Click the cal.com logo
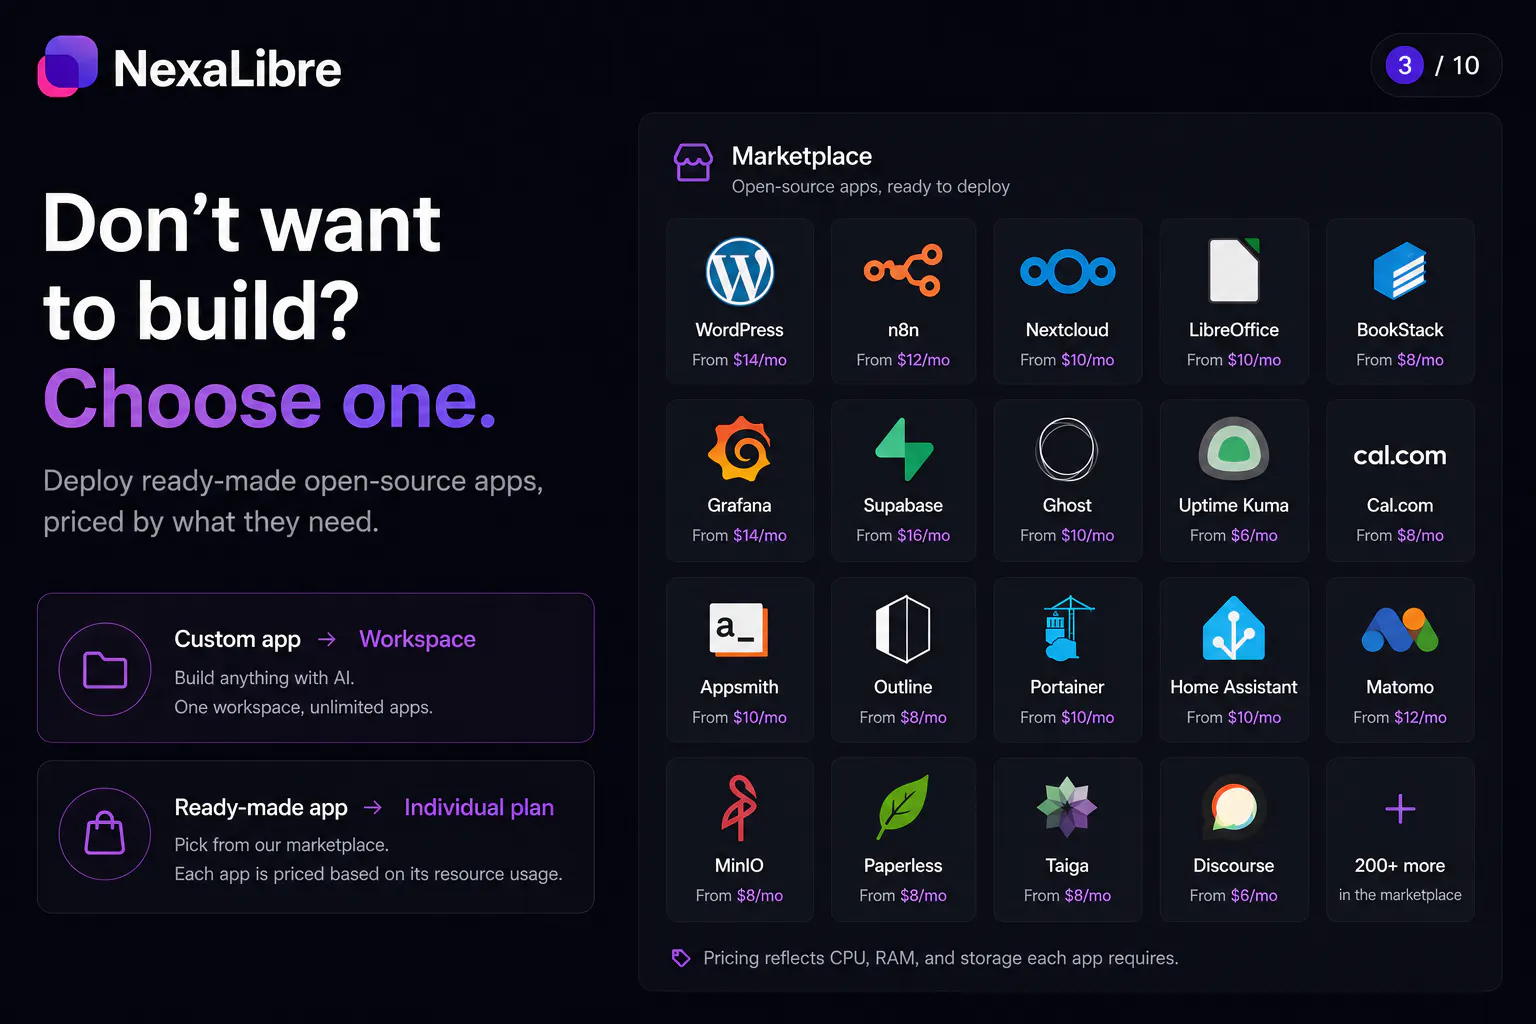 point(1400,455)
